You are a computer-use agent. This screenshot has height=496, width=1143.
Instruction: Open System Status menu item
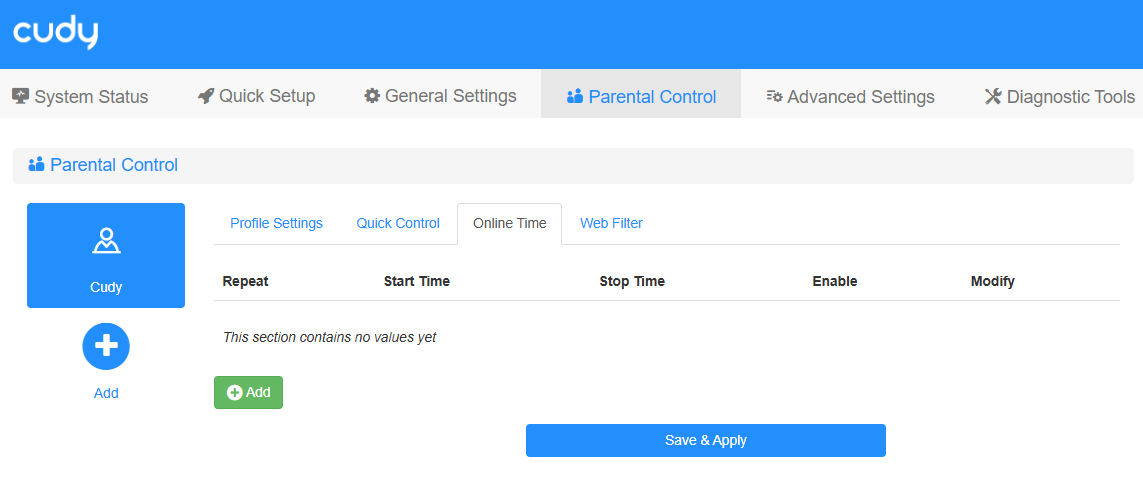click(x=91, y=97)
